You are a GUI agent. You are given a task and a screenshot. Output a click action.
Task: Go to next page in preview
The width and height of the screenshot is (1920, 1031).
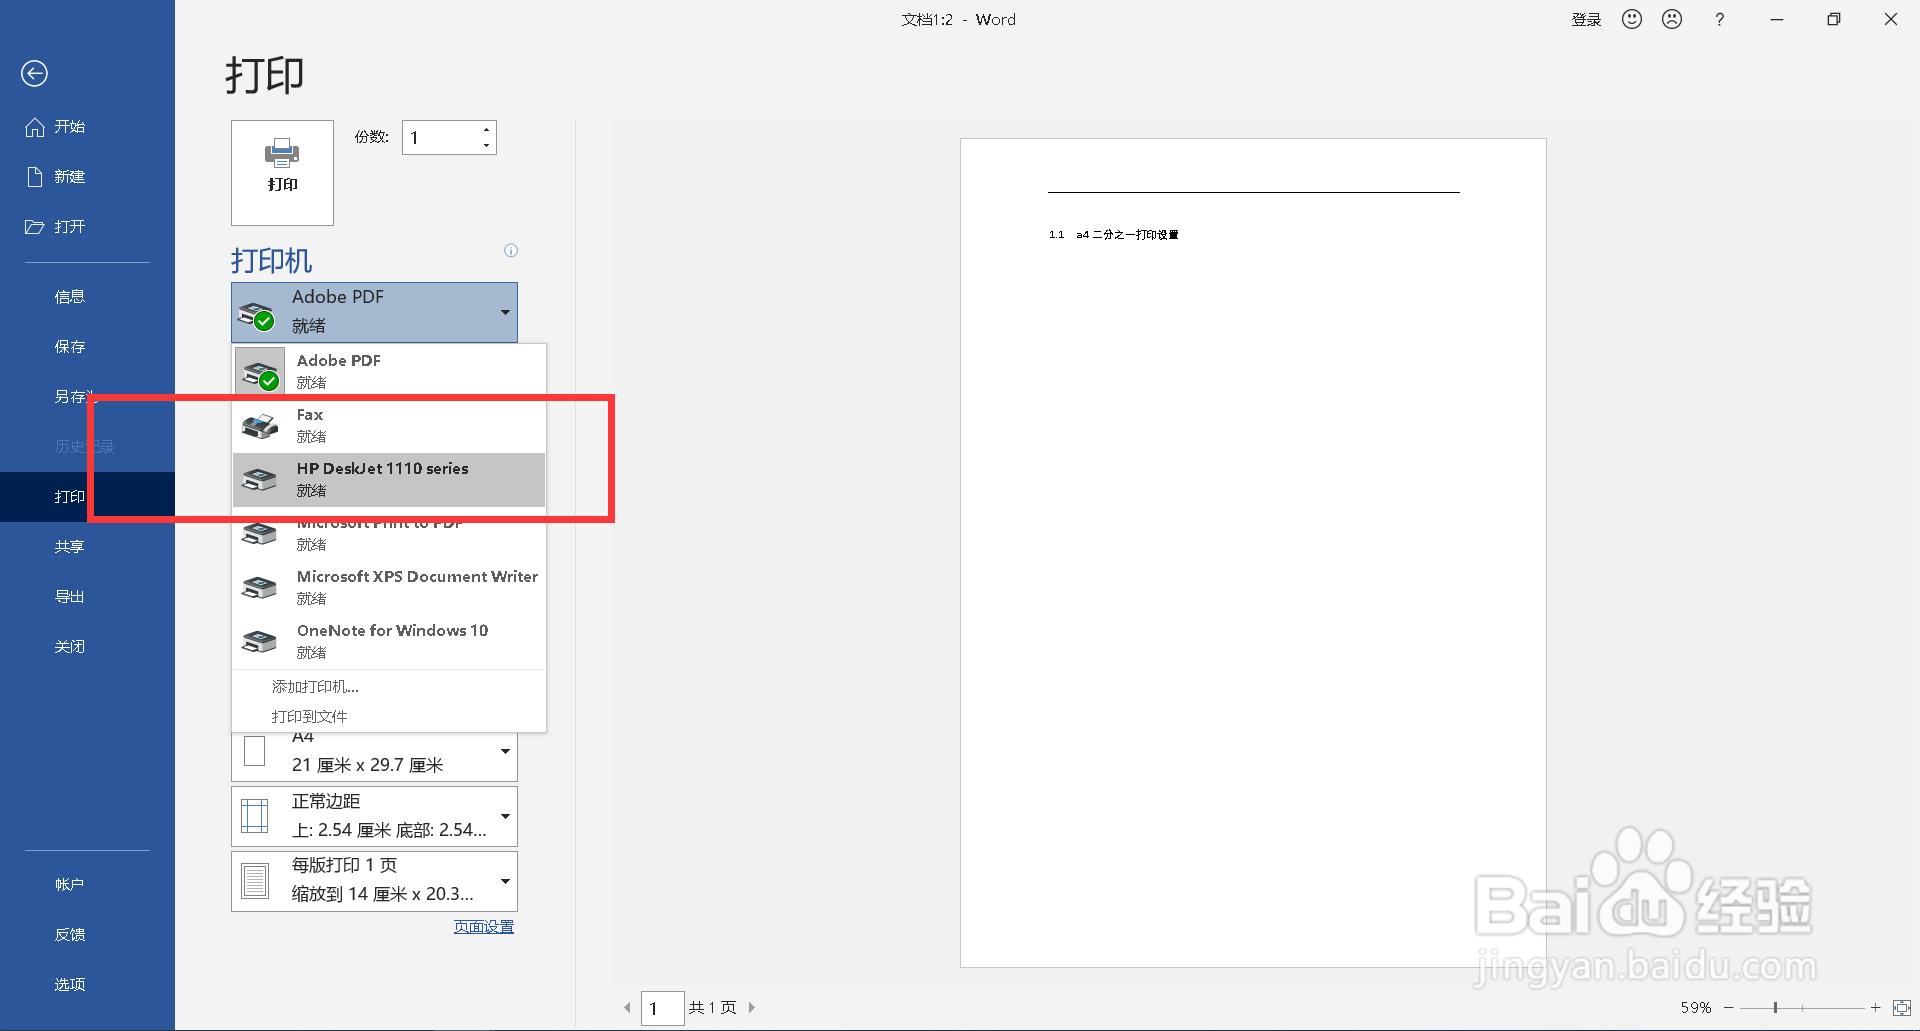[752, 1007]
